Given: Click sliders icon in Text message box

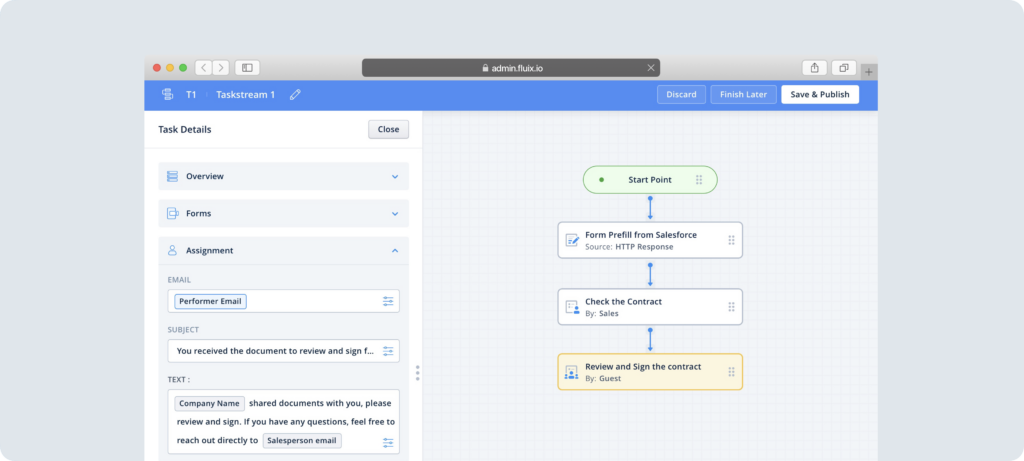Looking at the screenshot, I should [388, 442].
